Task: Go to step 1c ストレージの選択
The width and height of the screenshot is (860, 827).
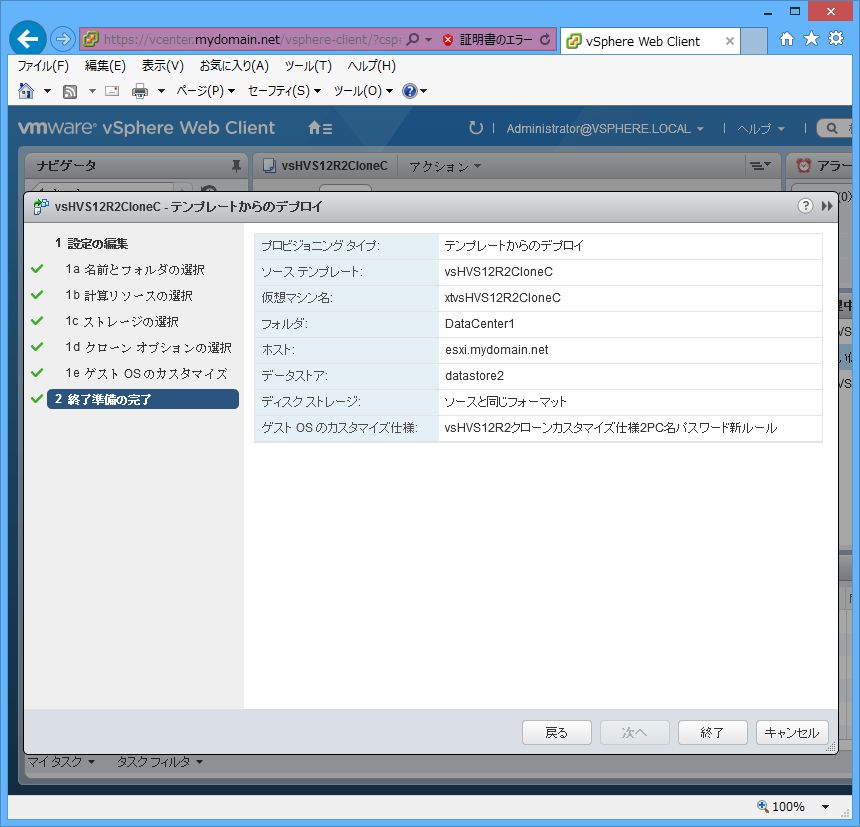Action: coord(122,321)
